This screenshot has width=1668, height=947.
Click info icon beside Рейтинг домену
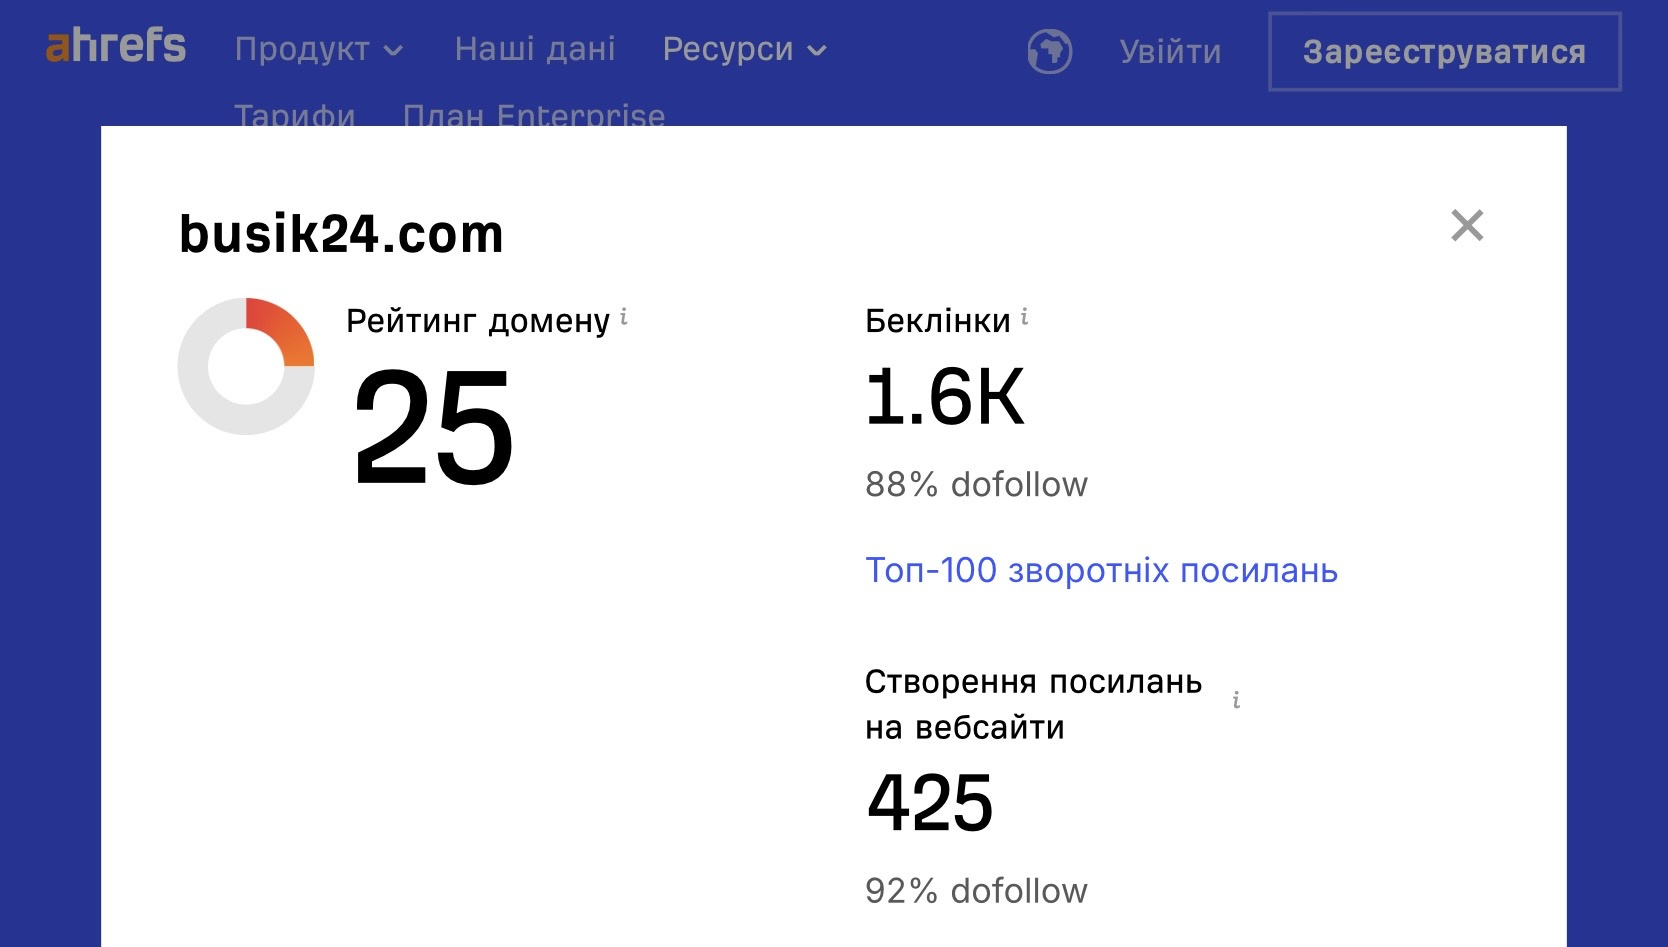(x=624, y=317)
